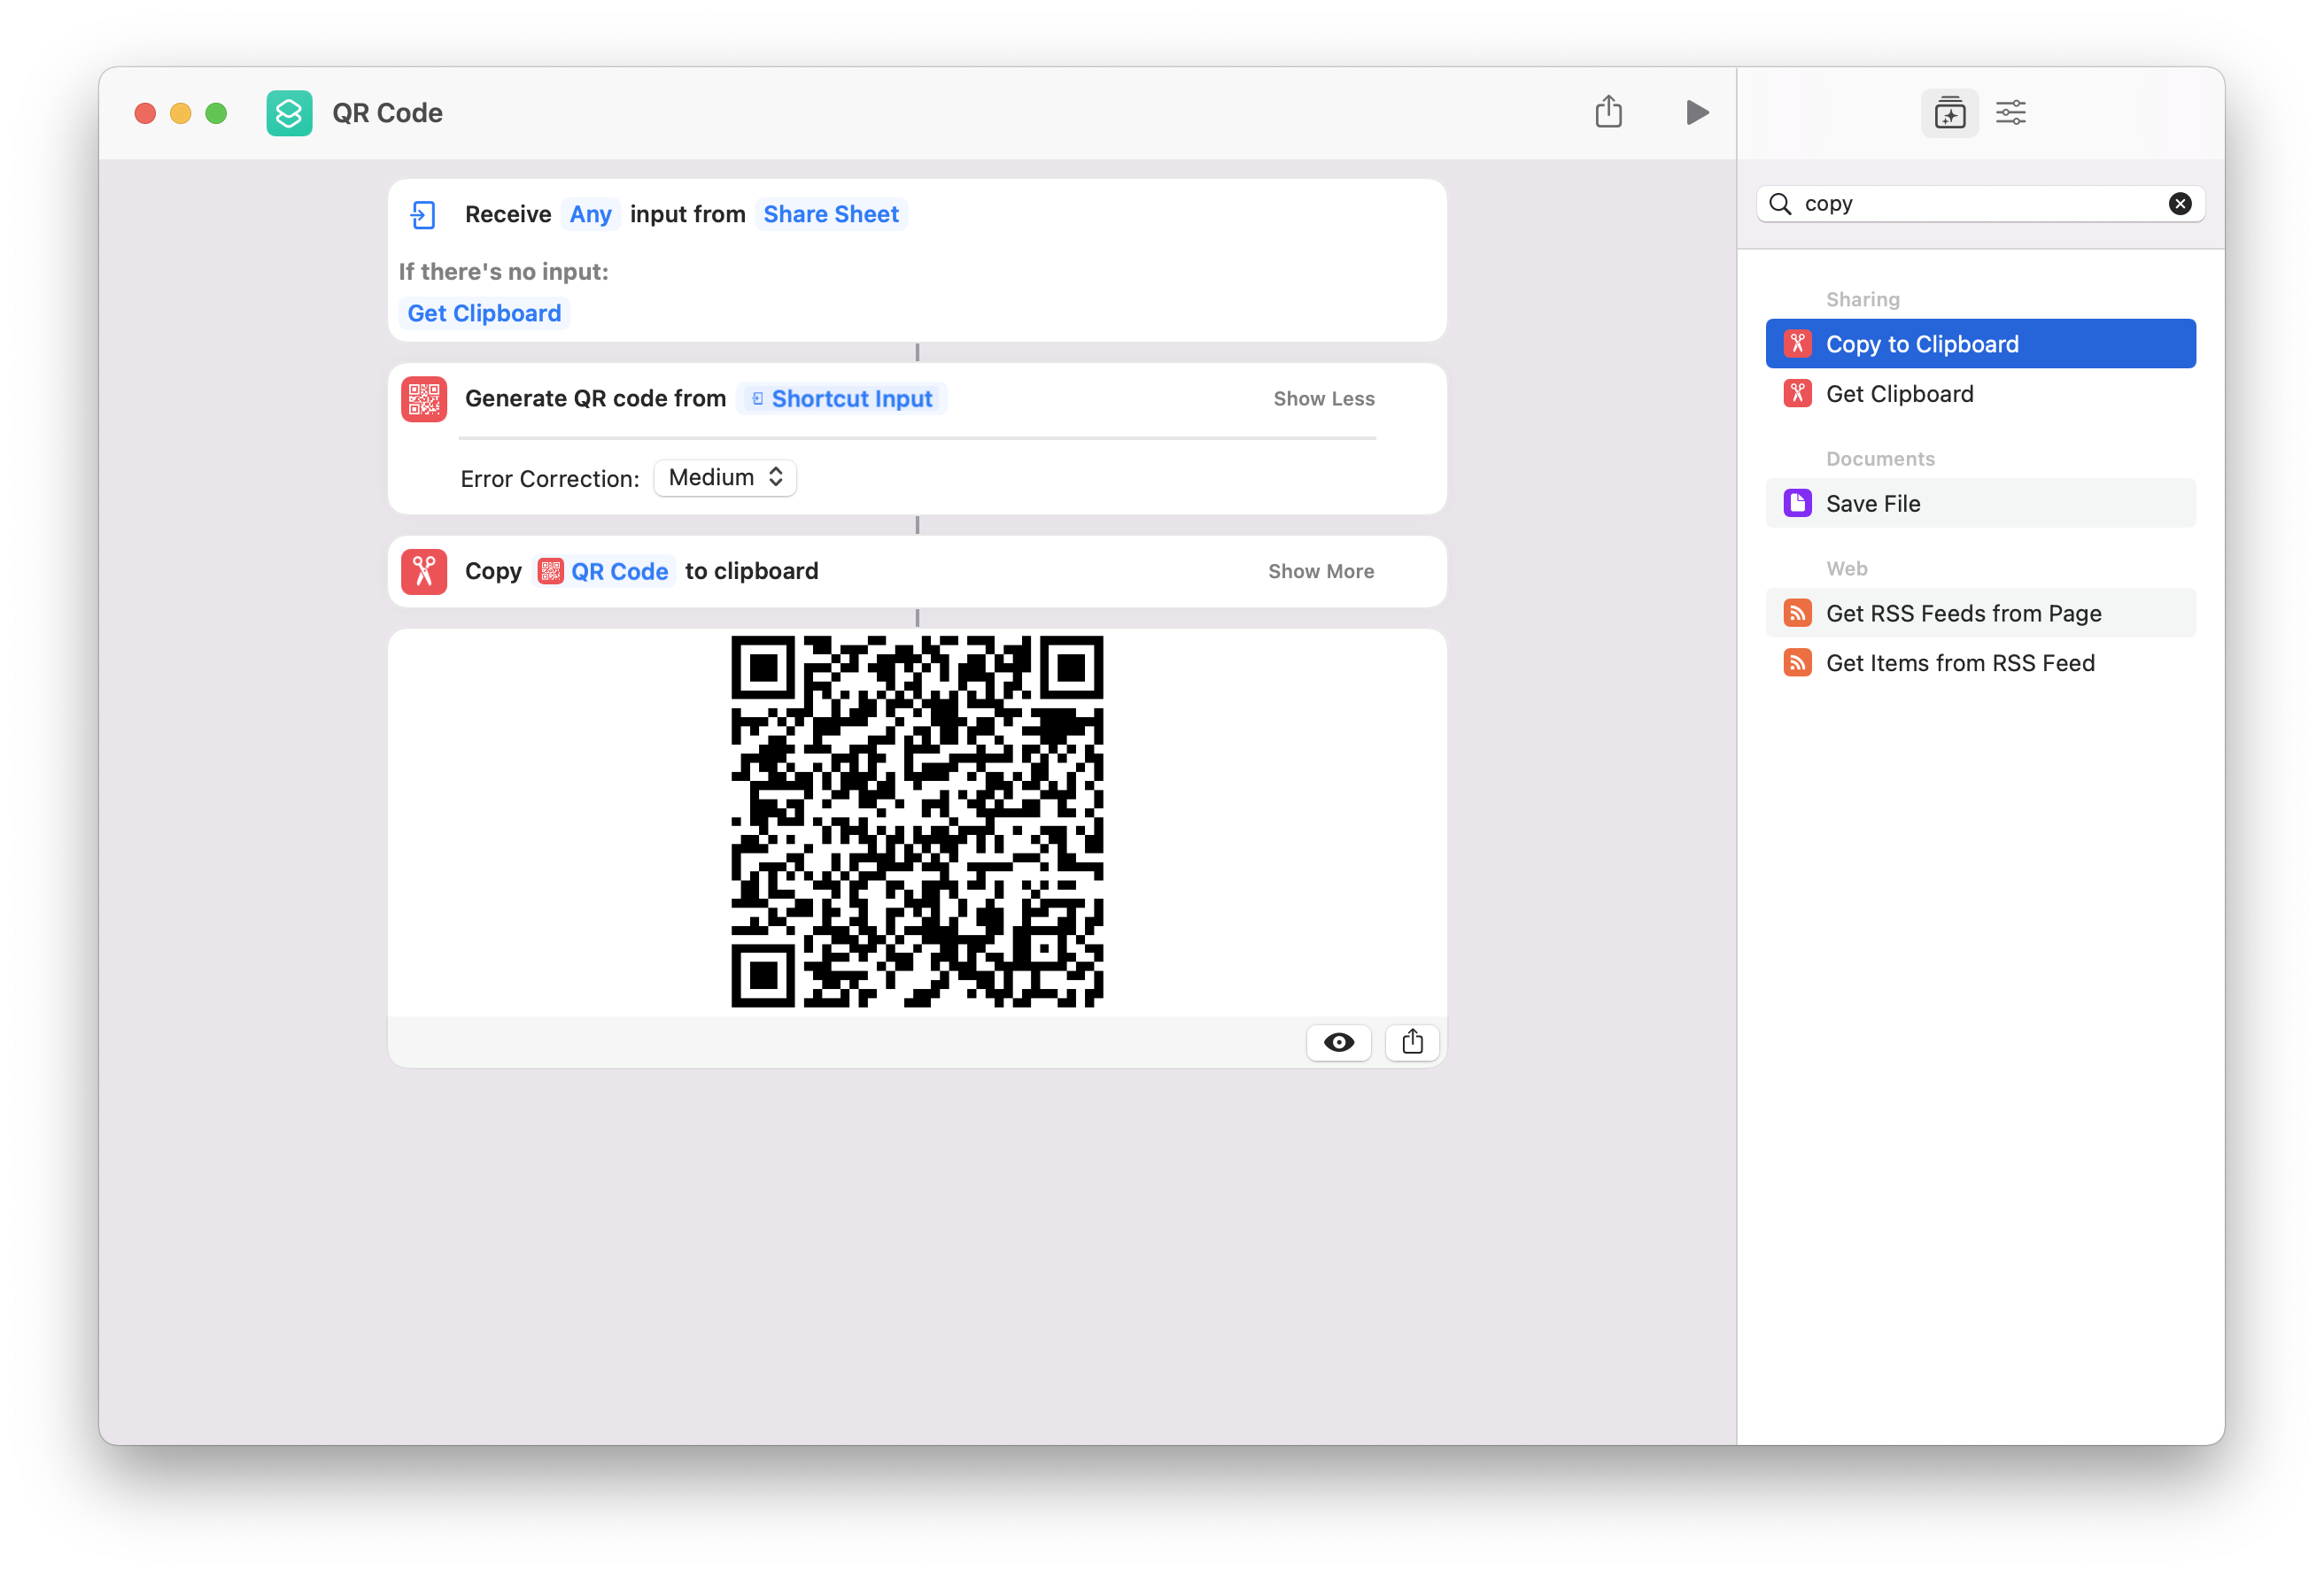Image resolution: width=2324 pixels, height=1576 pixels.
Task: Clear the search text with X button
Action: (2180, 204)
